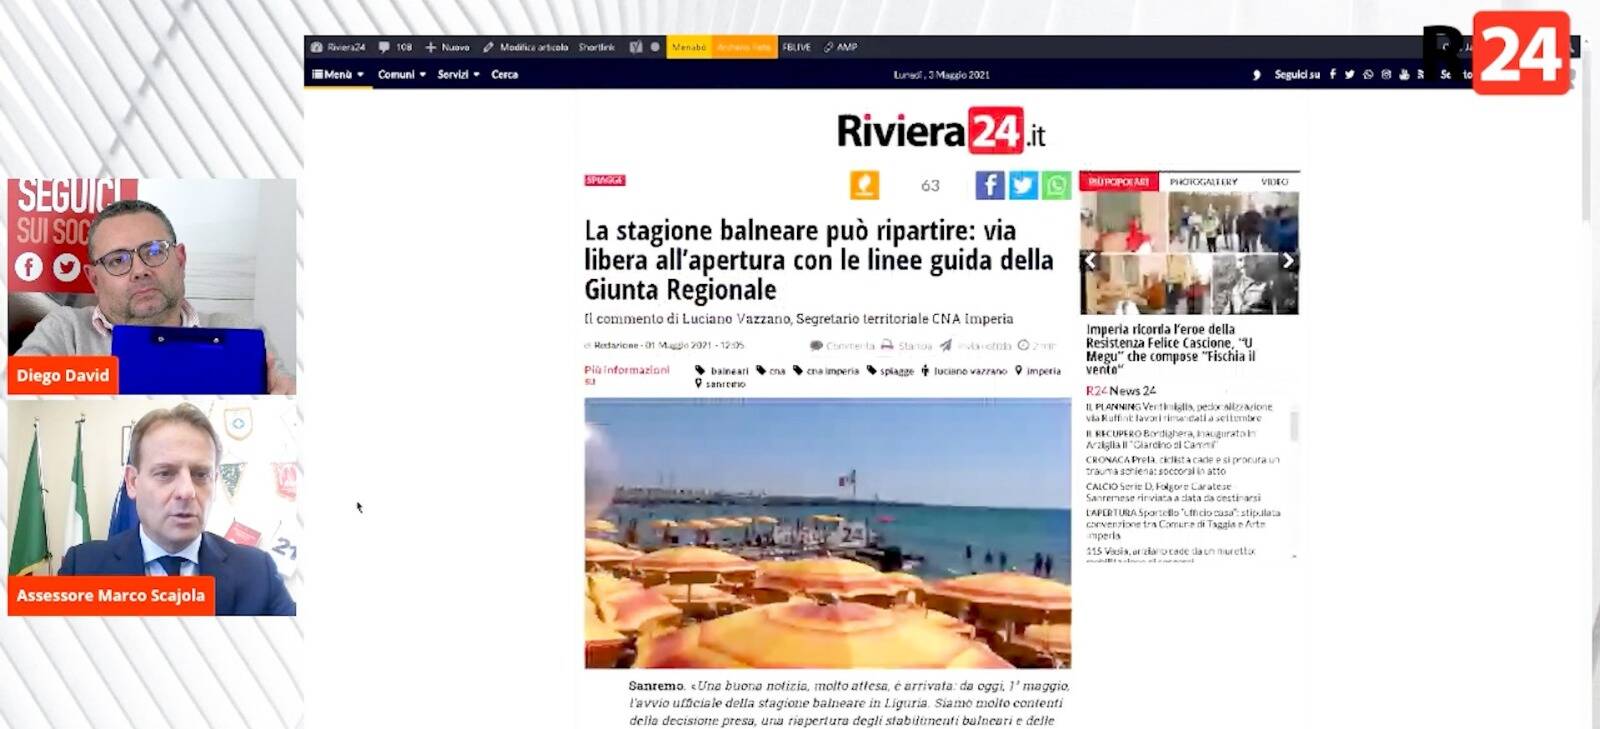Click the SPIAGGE category label

coord(604,181)
